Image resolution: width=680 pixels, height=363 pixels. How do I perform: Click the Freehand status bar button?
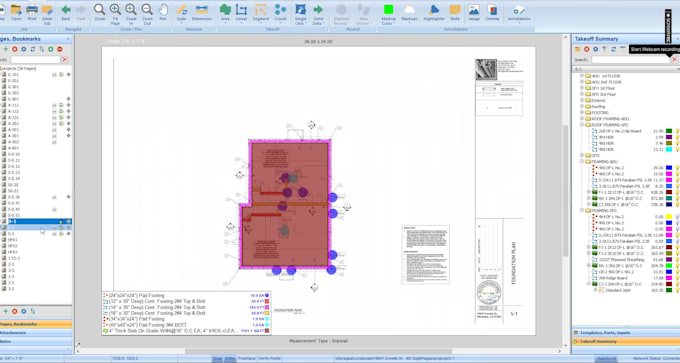point(246,359)
